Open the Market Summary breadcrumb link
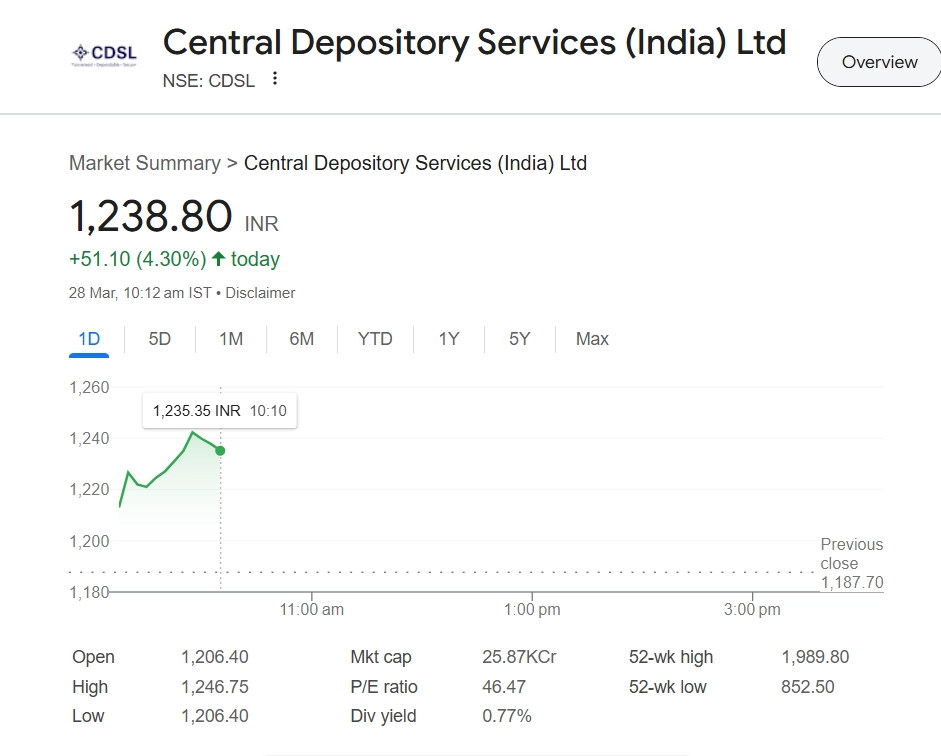This screenshot has width=941, height=756. [144, 163]
